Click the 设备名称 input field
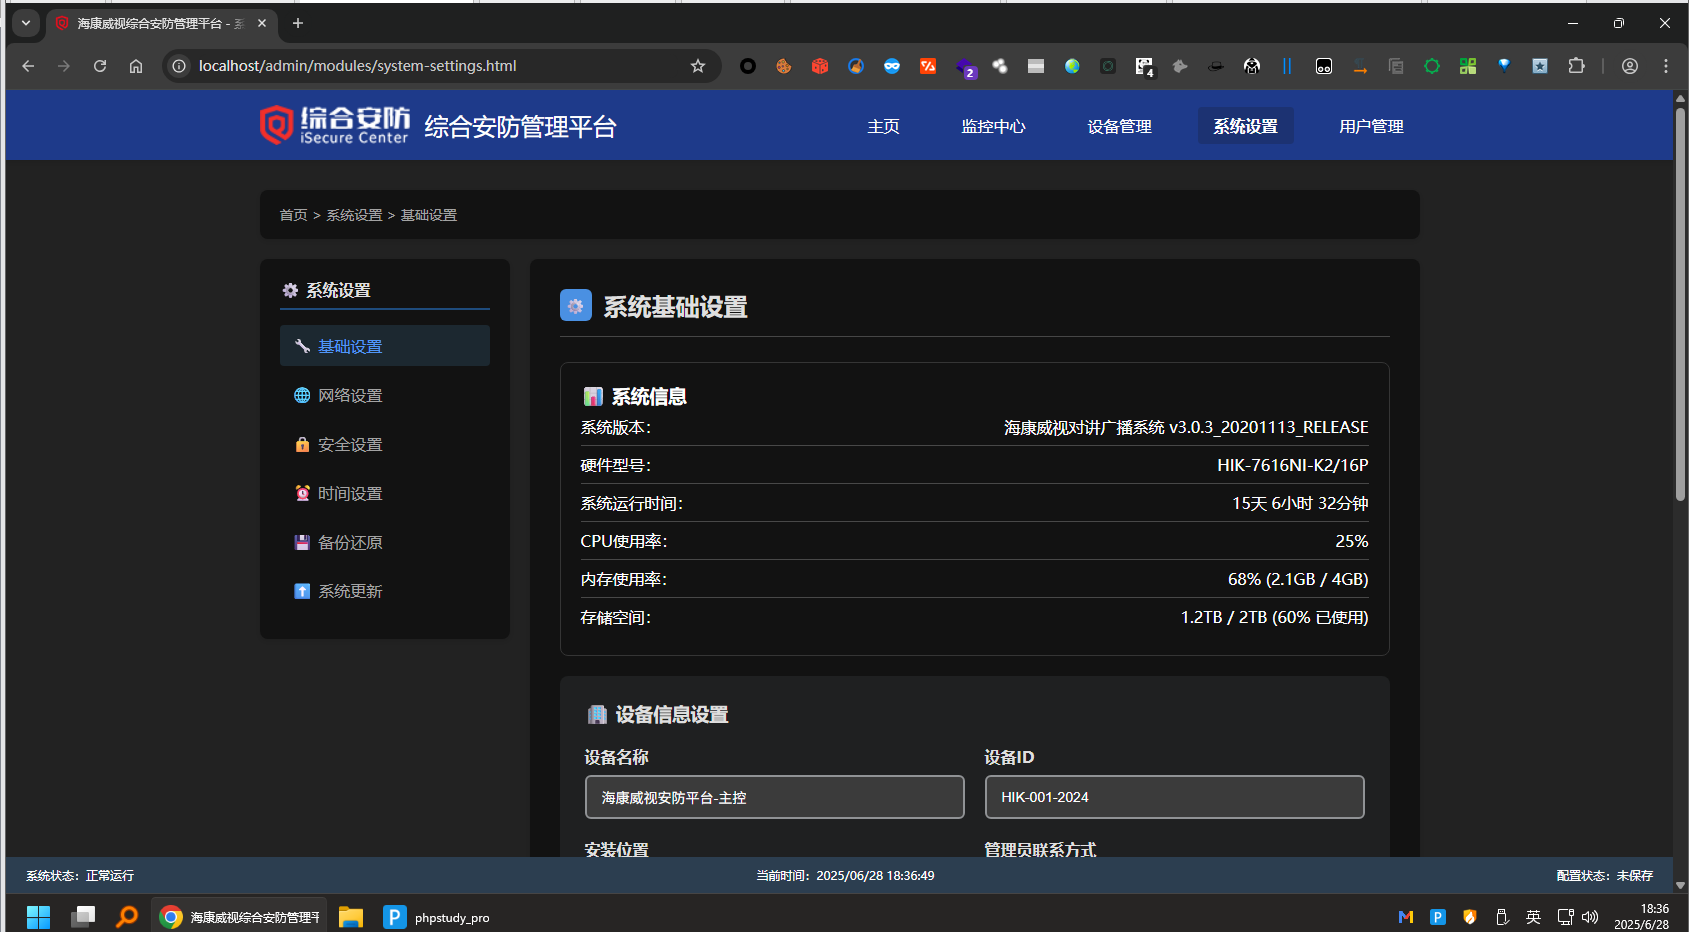Image resolution: width=1689 pixels, height=932 pixels. pyautogui.click(x=774, y=797)
